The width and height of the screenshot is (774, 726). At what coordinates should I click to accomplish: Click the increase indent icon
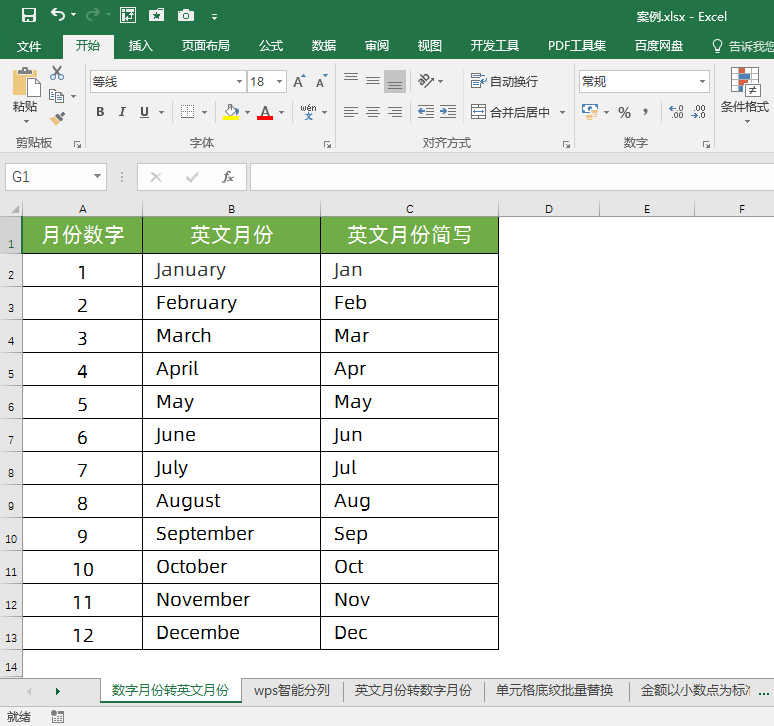point(448,112)
